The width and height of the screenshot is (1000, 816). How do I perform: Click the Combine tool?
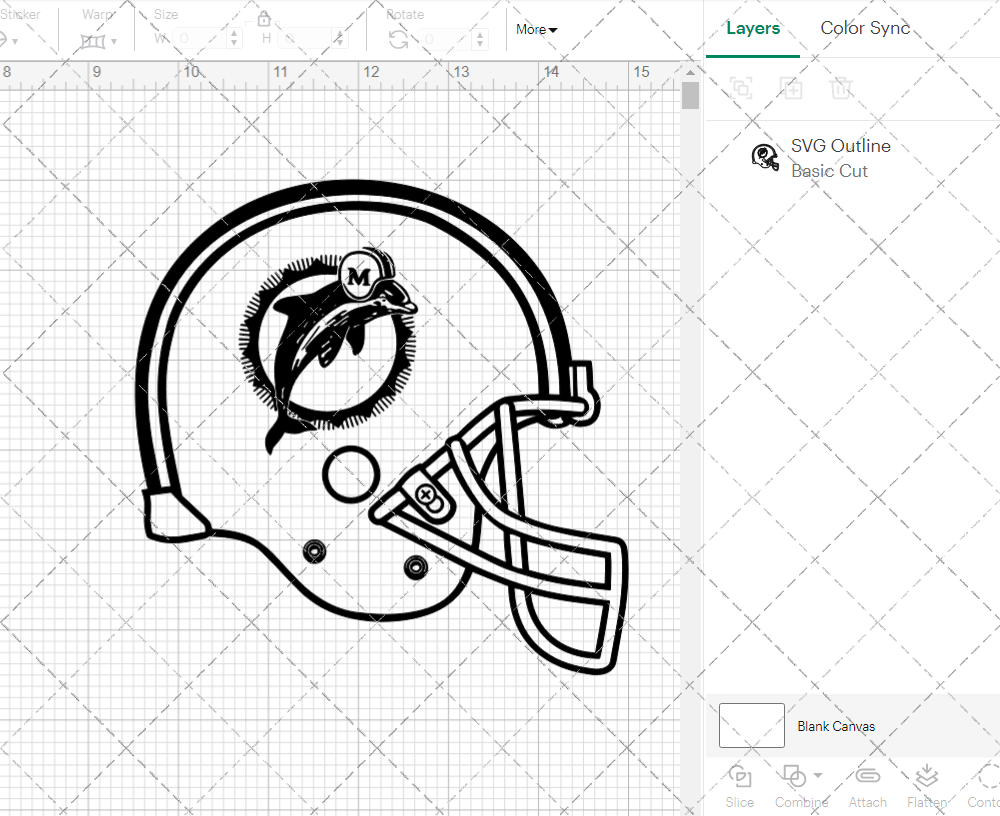(x=801, y=786)
